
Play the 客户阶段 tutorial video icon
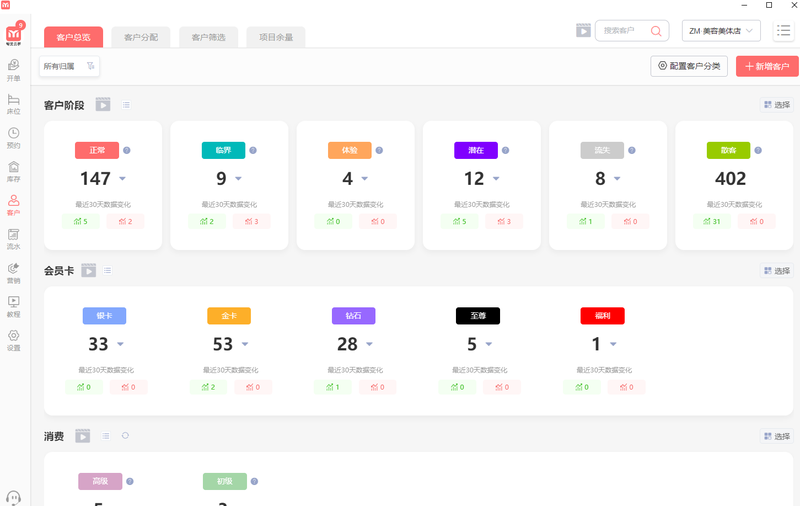click(x=103, y=105)
